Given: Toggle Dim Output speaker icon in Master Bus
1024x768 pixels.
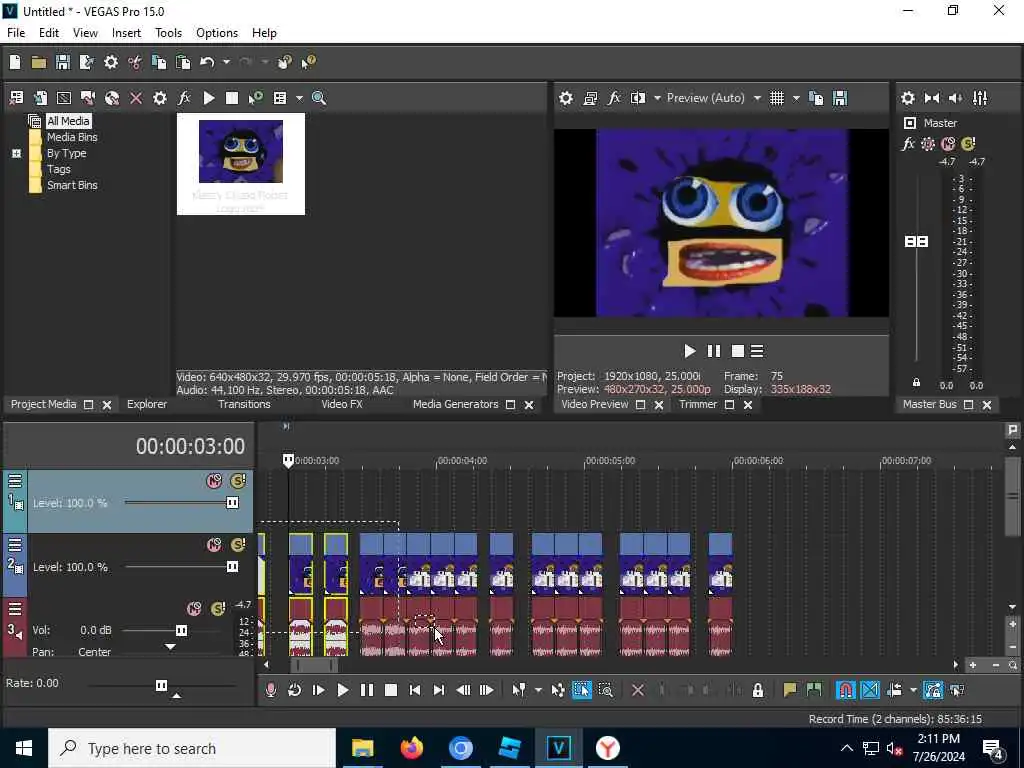Looking at the screenshot, I should point(955,98).
